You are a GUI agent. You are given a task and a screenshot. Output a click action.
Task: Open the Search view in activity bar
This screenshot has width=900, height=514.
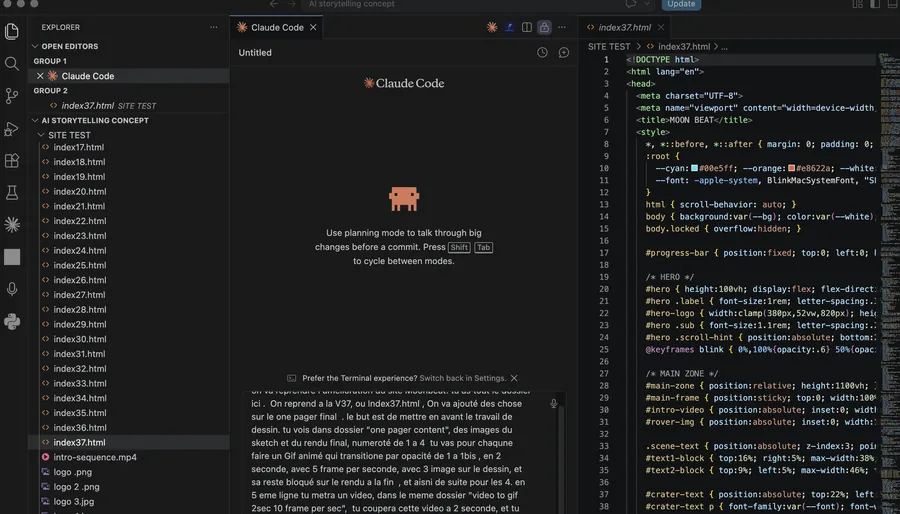click(x=11, y=64)
